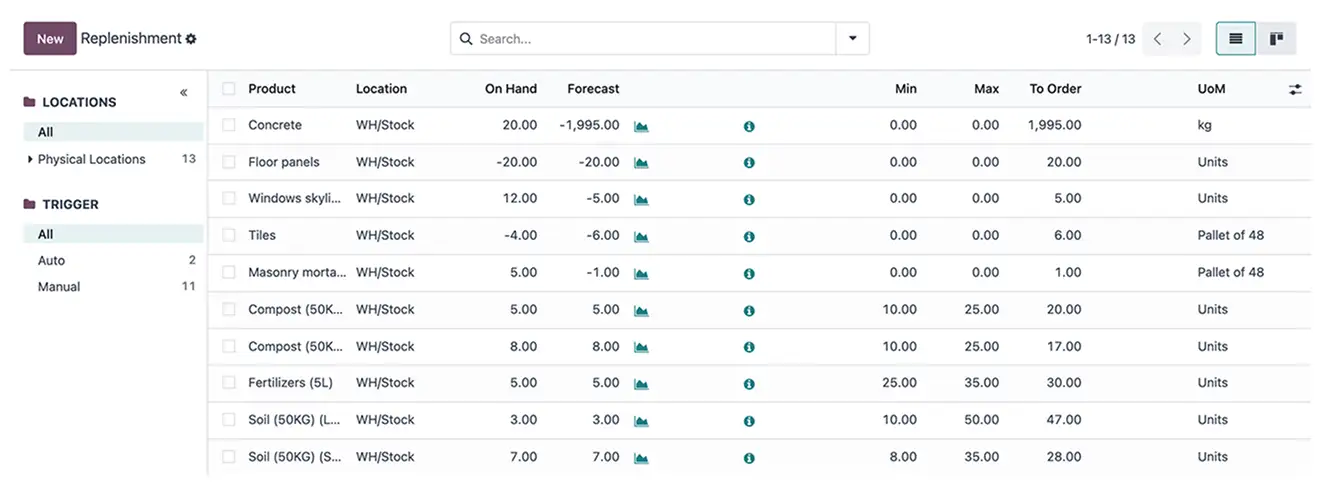Open the info icon on Floor panels row
The height and width of the screenshot is (485, 1320).
point(749,163)
